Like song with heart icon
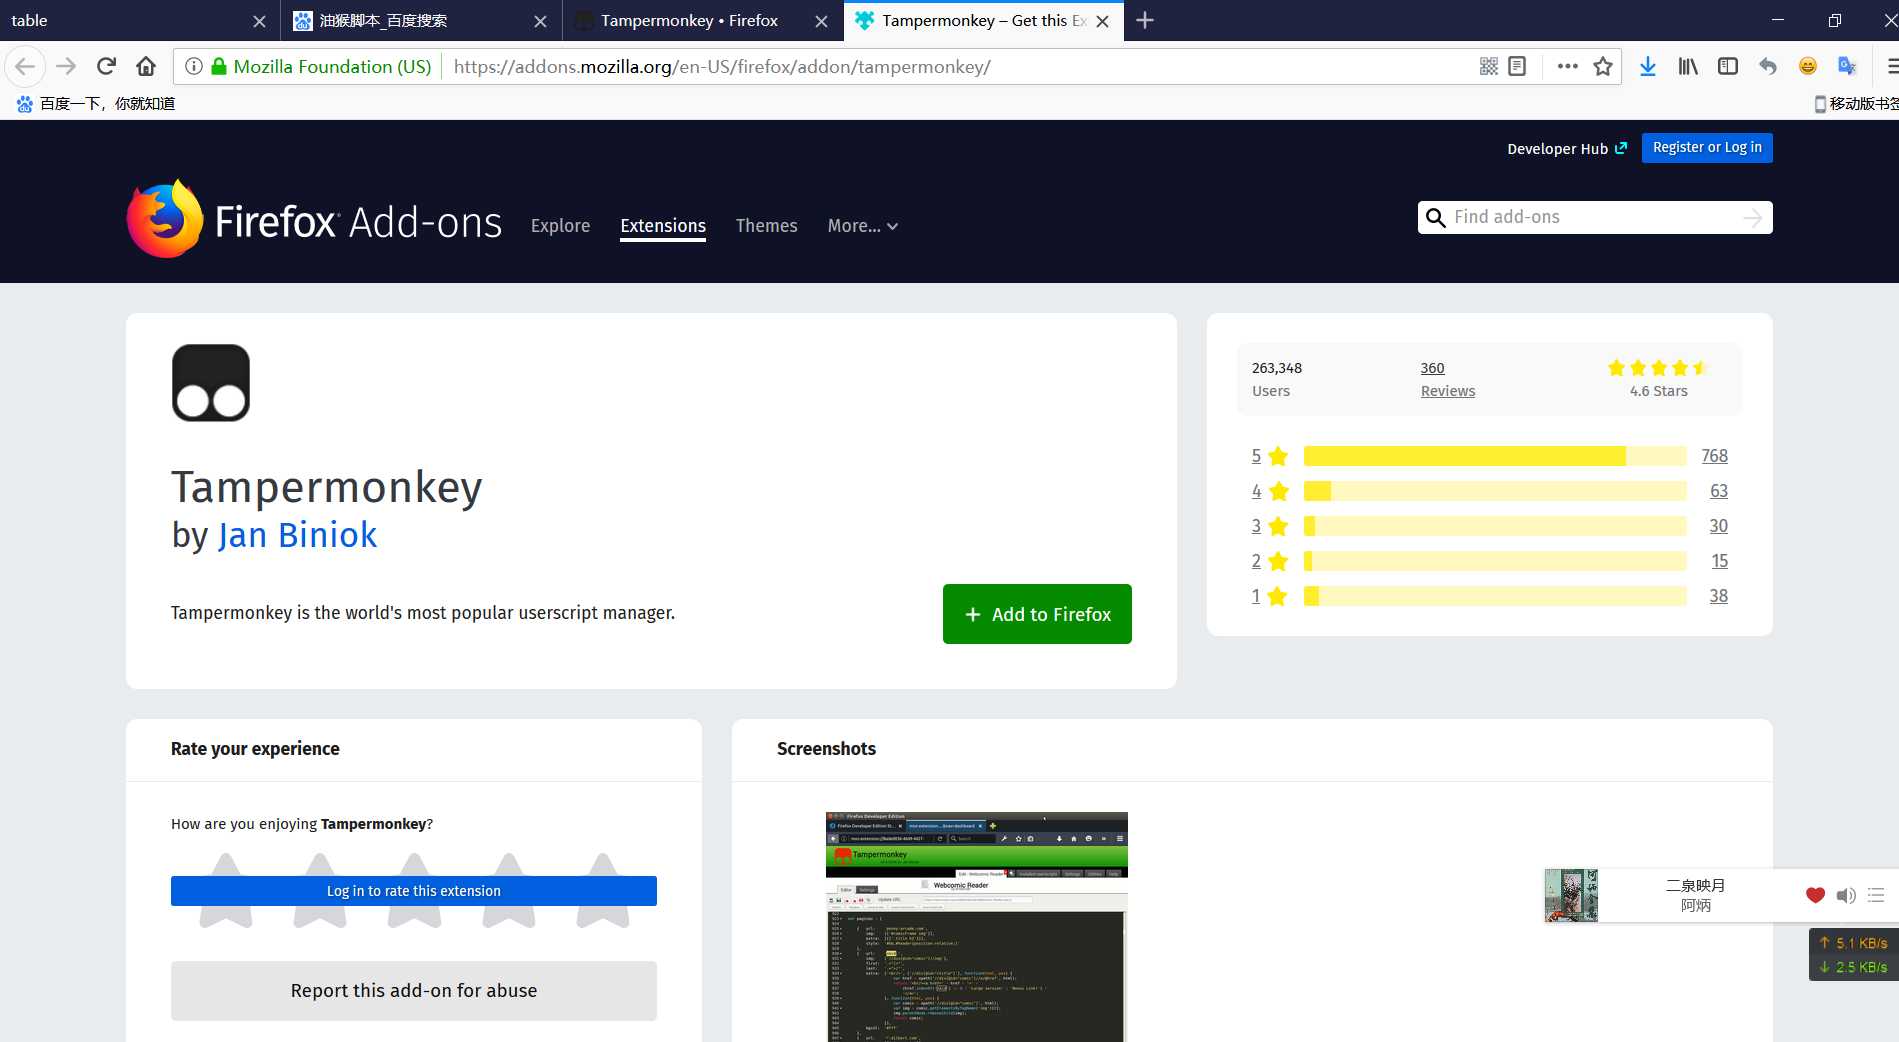 [1815, 895]
